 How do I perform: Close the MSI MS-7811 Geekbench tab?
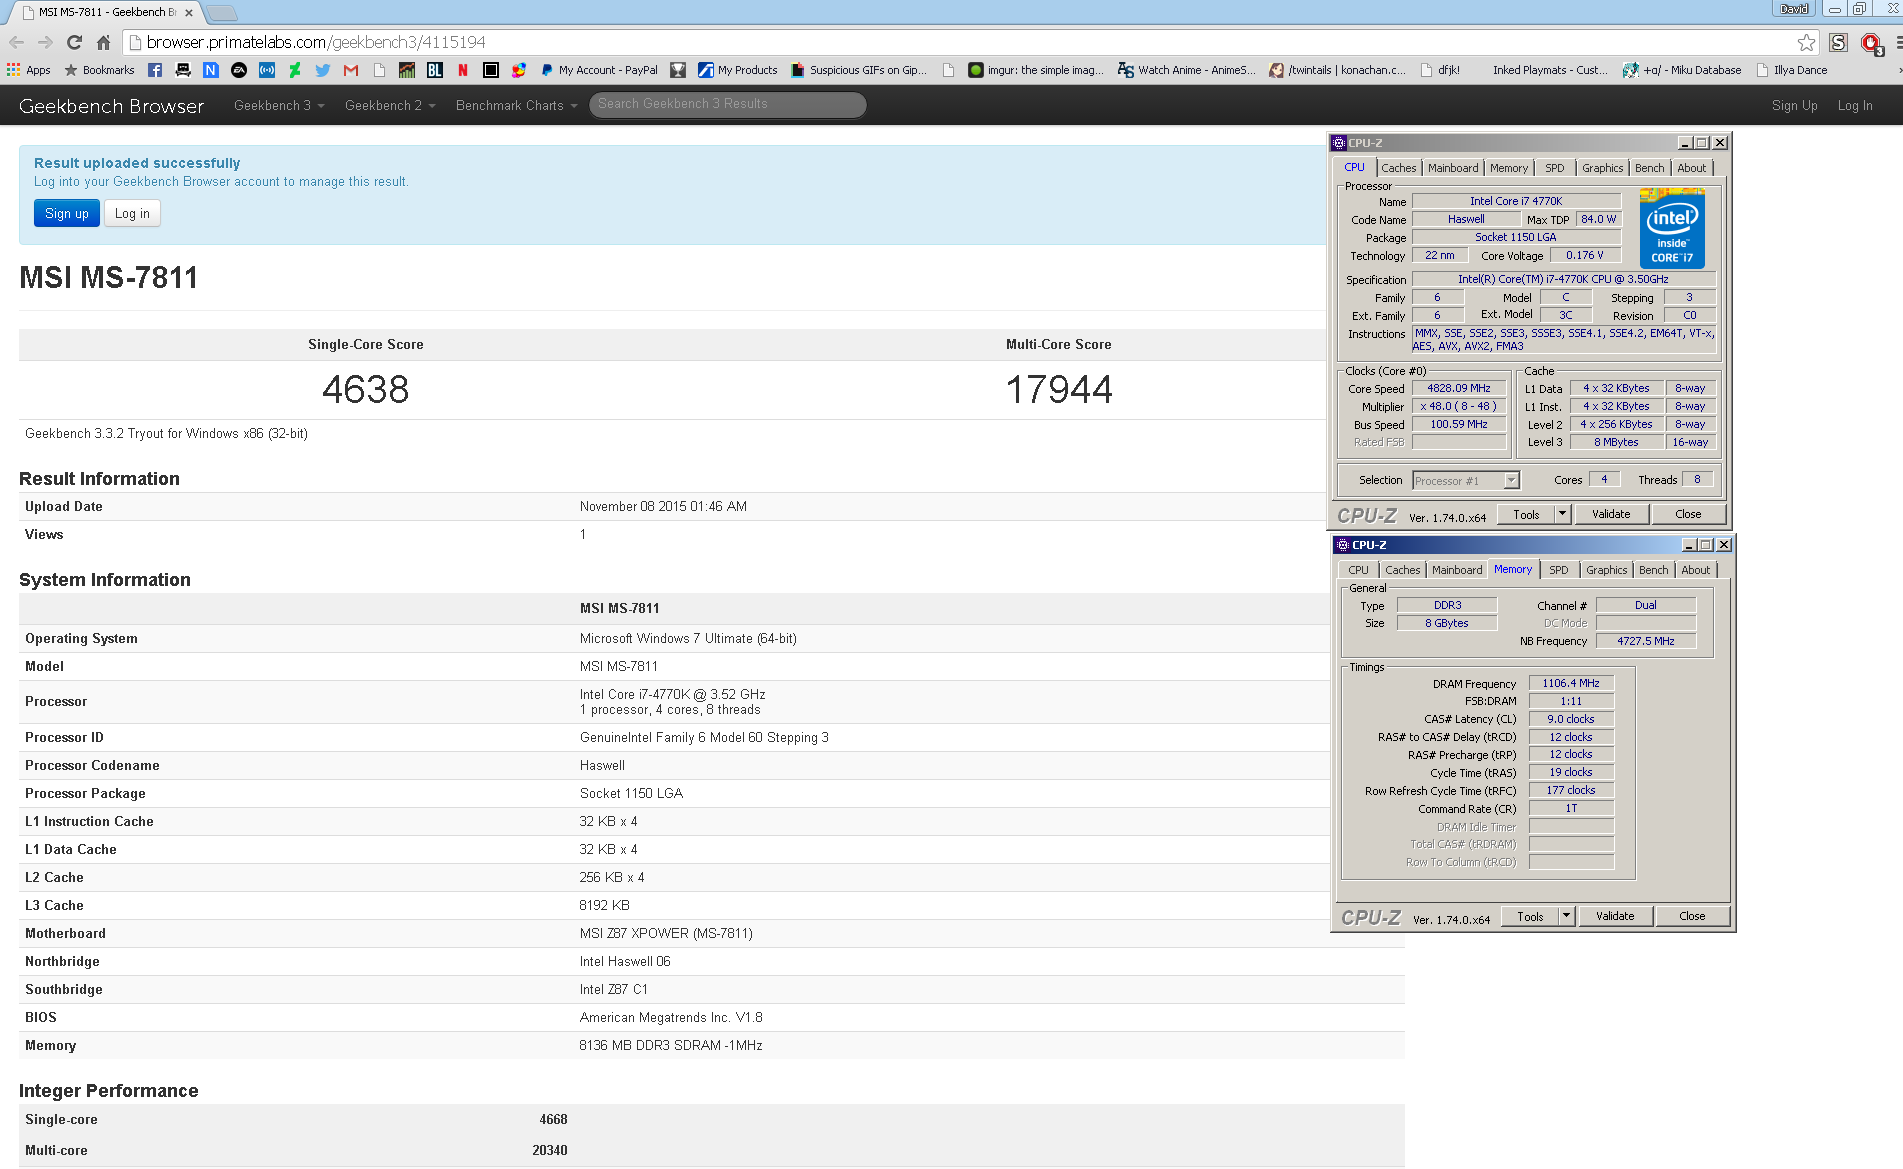click(x=189, y=13)
